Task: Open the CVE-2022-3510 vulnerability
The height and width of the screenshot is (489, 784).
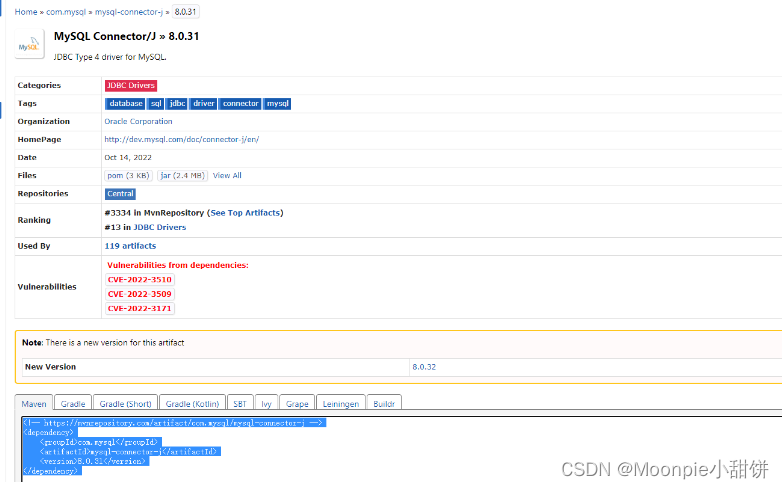Action: pyautogui.click(x=140, y=280)
